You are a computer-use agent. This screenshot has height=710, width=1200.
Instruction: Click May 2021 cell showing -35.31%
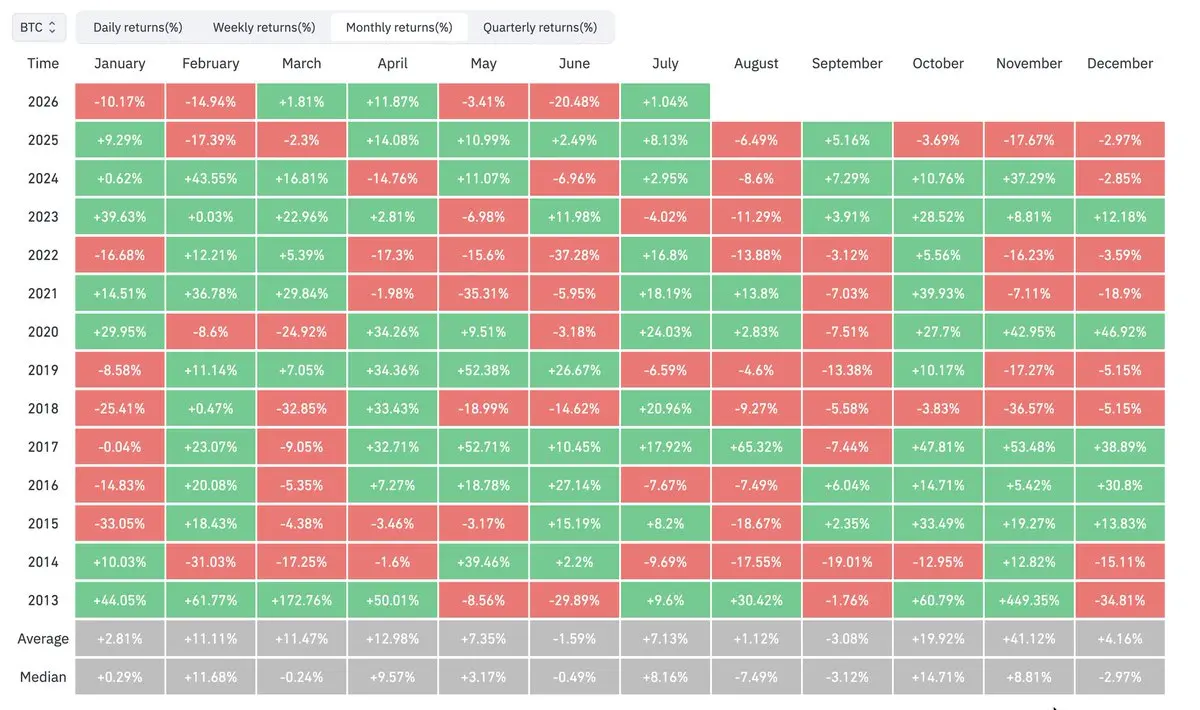[x=483, y=294]
